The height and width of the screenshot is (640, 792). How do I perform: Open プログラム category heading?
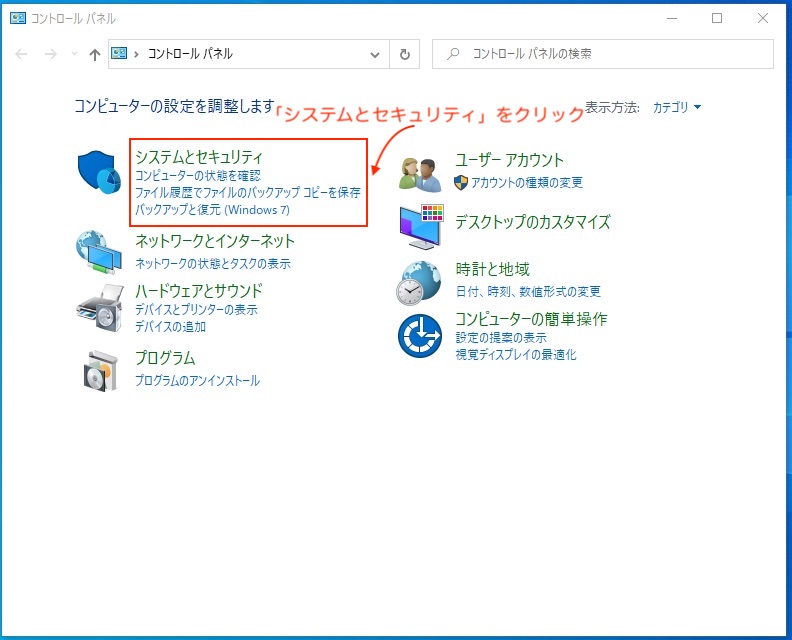pos(165,358)
